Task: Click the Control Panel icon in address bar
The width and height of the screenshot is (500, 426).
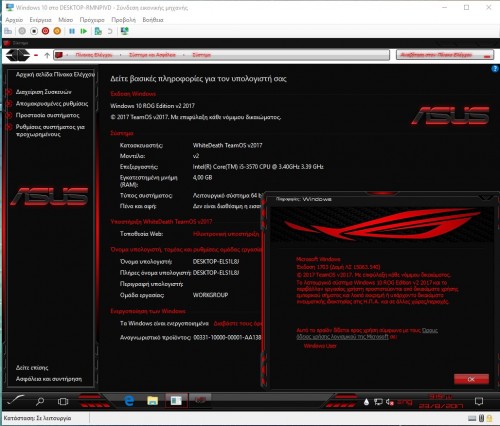Action: pyautogui.click(x=59, y=55)
